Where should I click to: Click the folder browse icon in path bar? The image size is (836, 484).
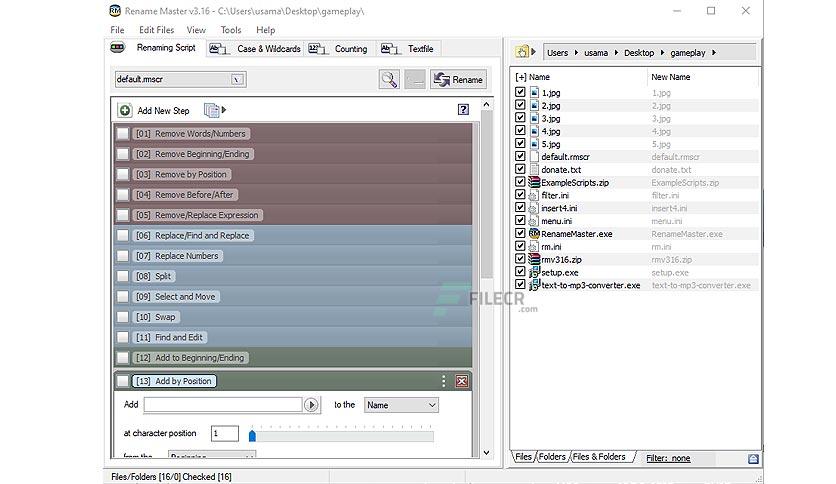(522, 52)
